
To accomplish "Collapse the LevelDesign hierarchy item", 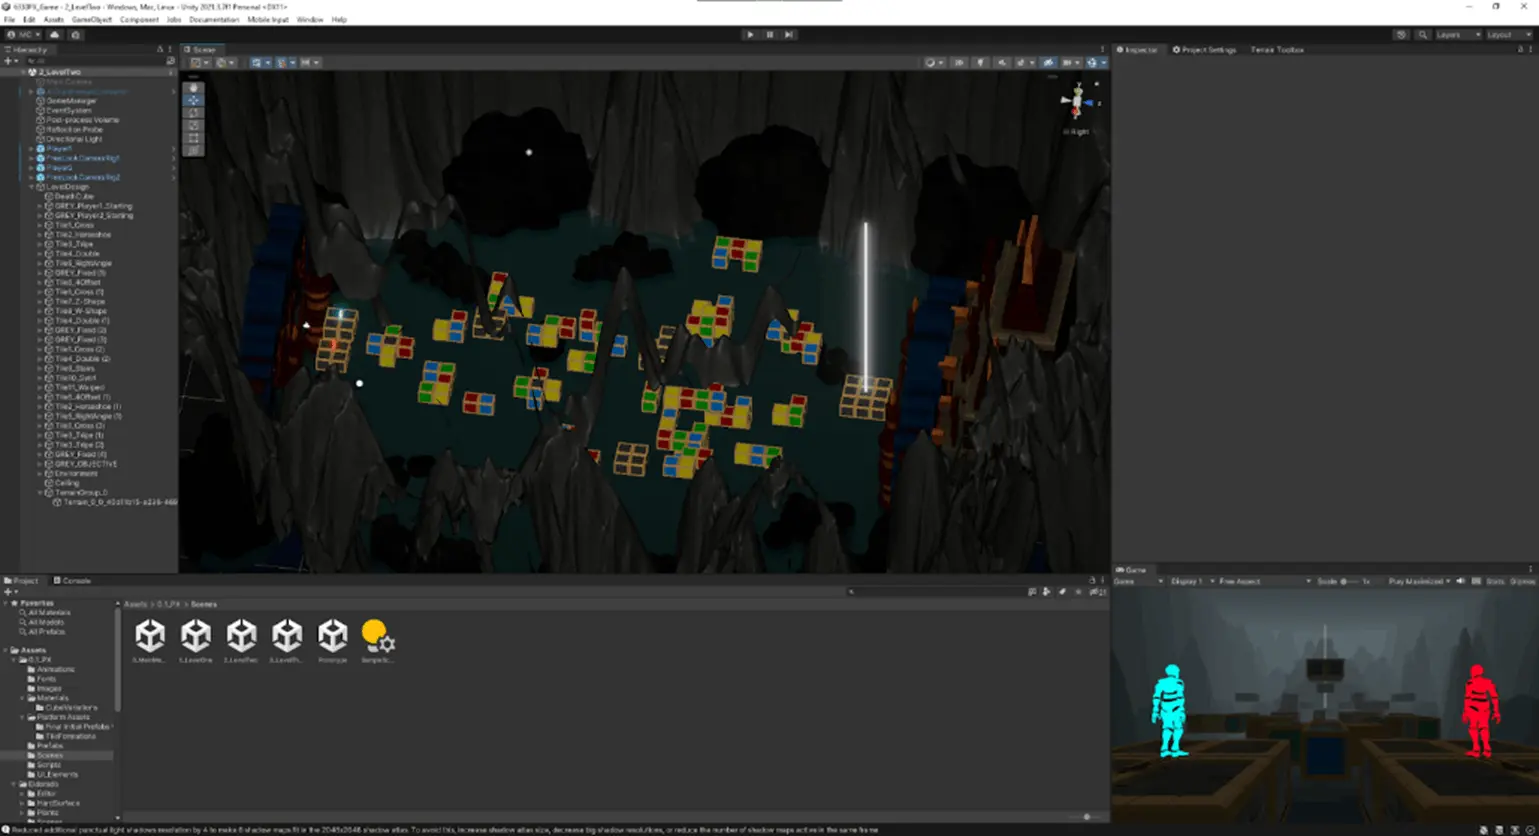I will 31,187.
